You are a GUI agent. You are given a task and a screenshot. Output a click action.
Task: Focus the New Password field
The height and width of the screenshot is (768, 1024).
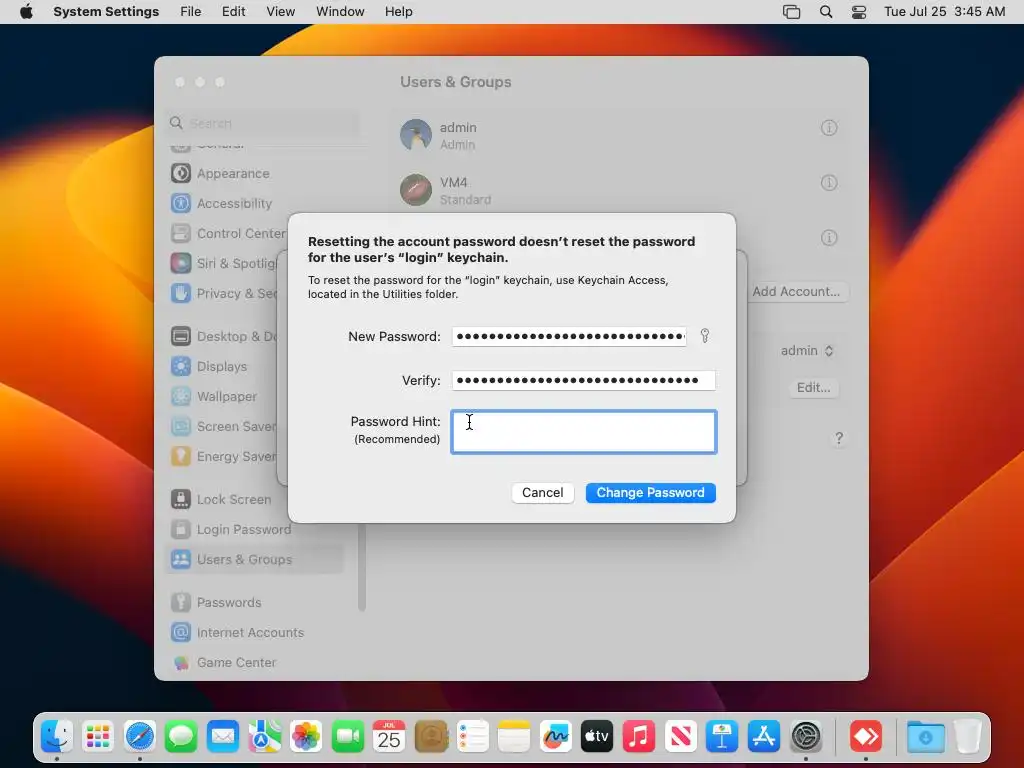pos(569,336)
